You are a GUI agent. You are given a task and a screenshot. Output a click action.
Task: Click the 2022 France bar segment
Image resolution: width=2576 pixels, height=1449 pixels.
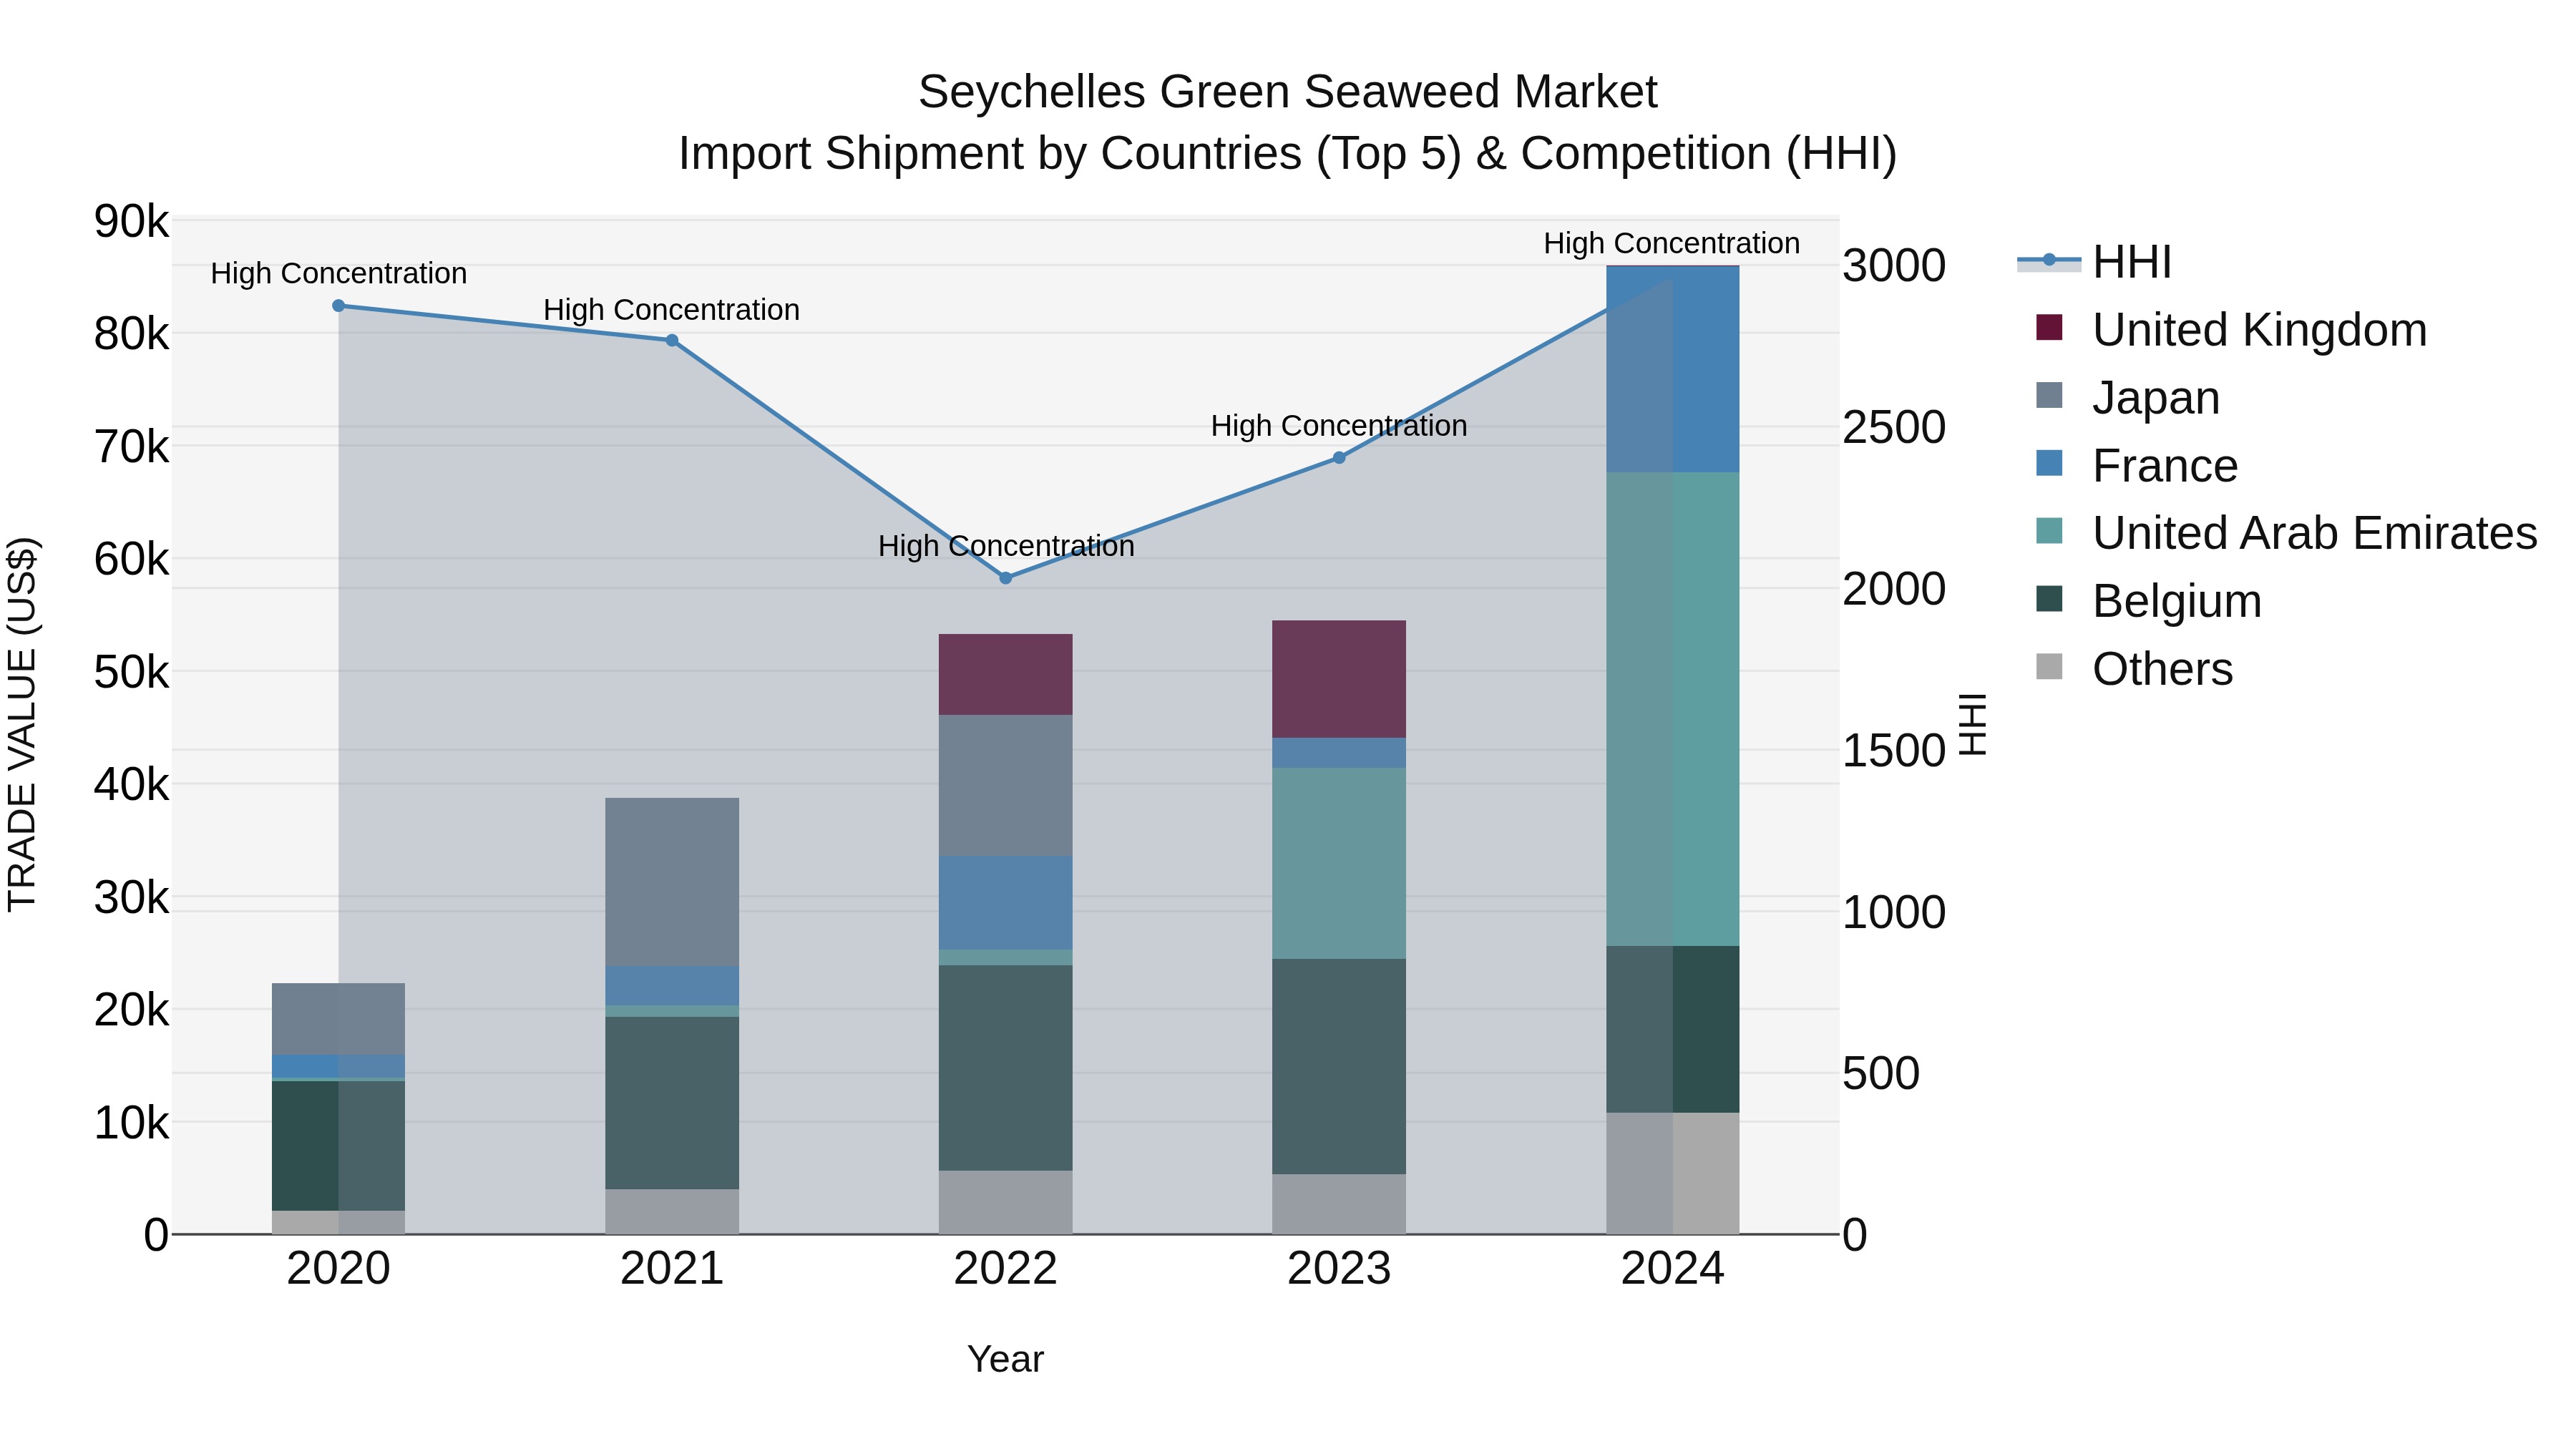[x=1006, y=903]
